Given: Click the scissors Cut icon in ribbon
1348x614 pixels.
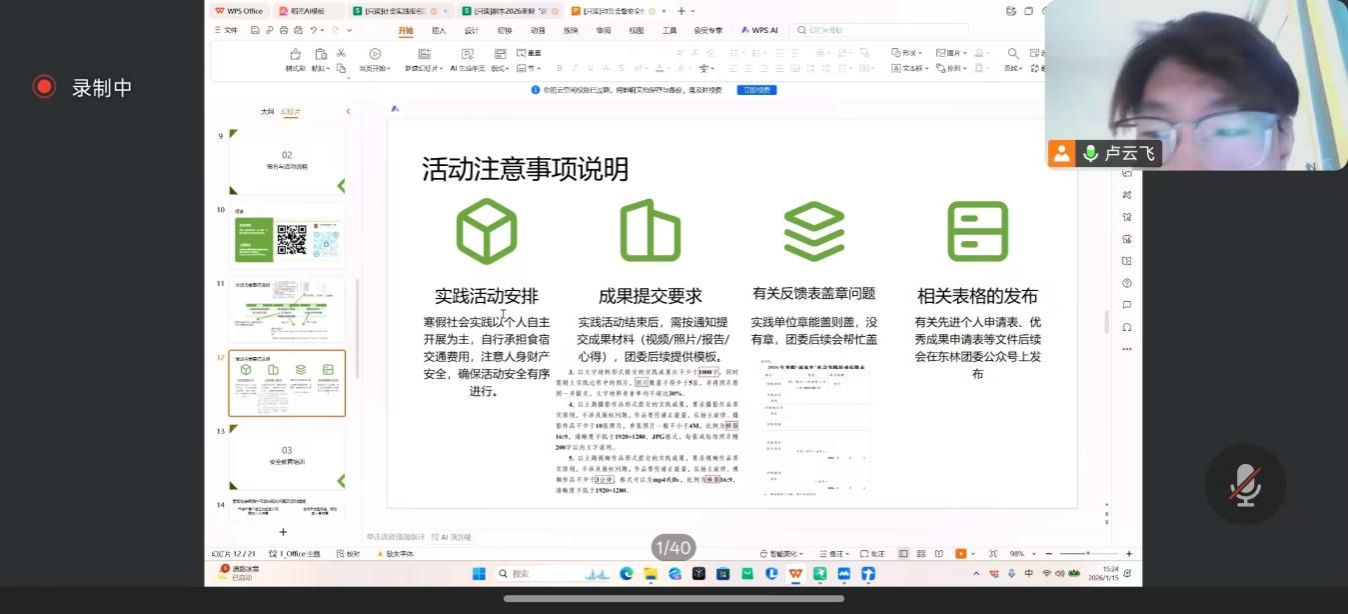Looking at the screenshot, I should point(341,53).
